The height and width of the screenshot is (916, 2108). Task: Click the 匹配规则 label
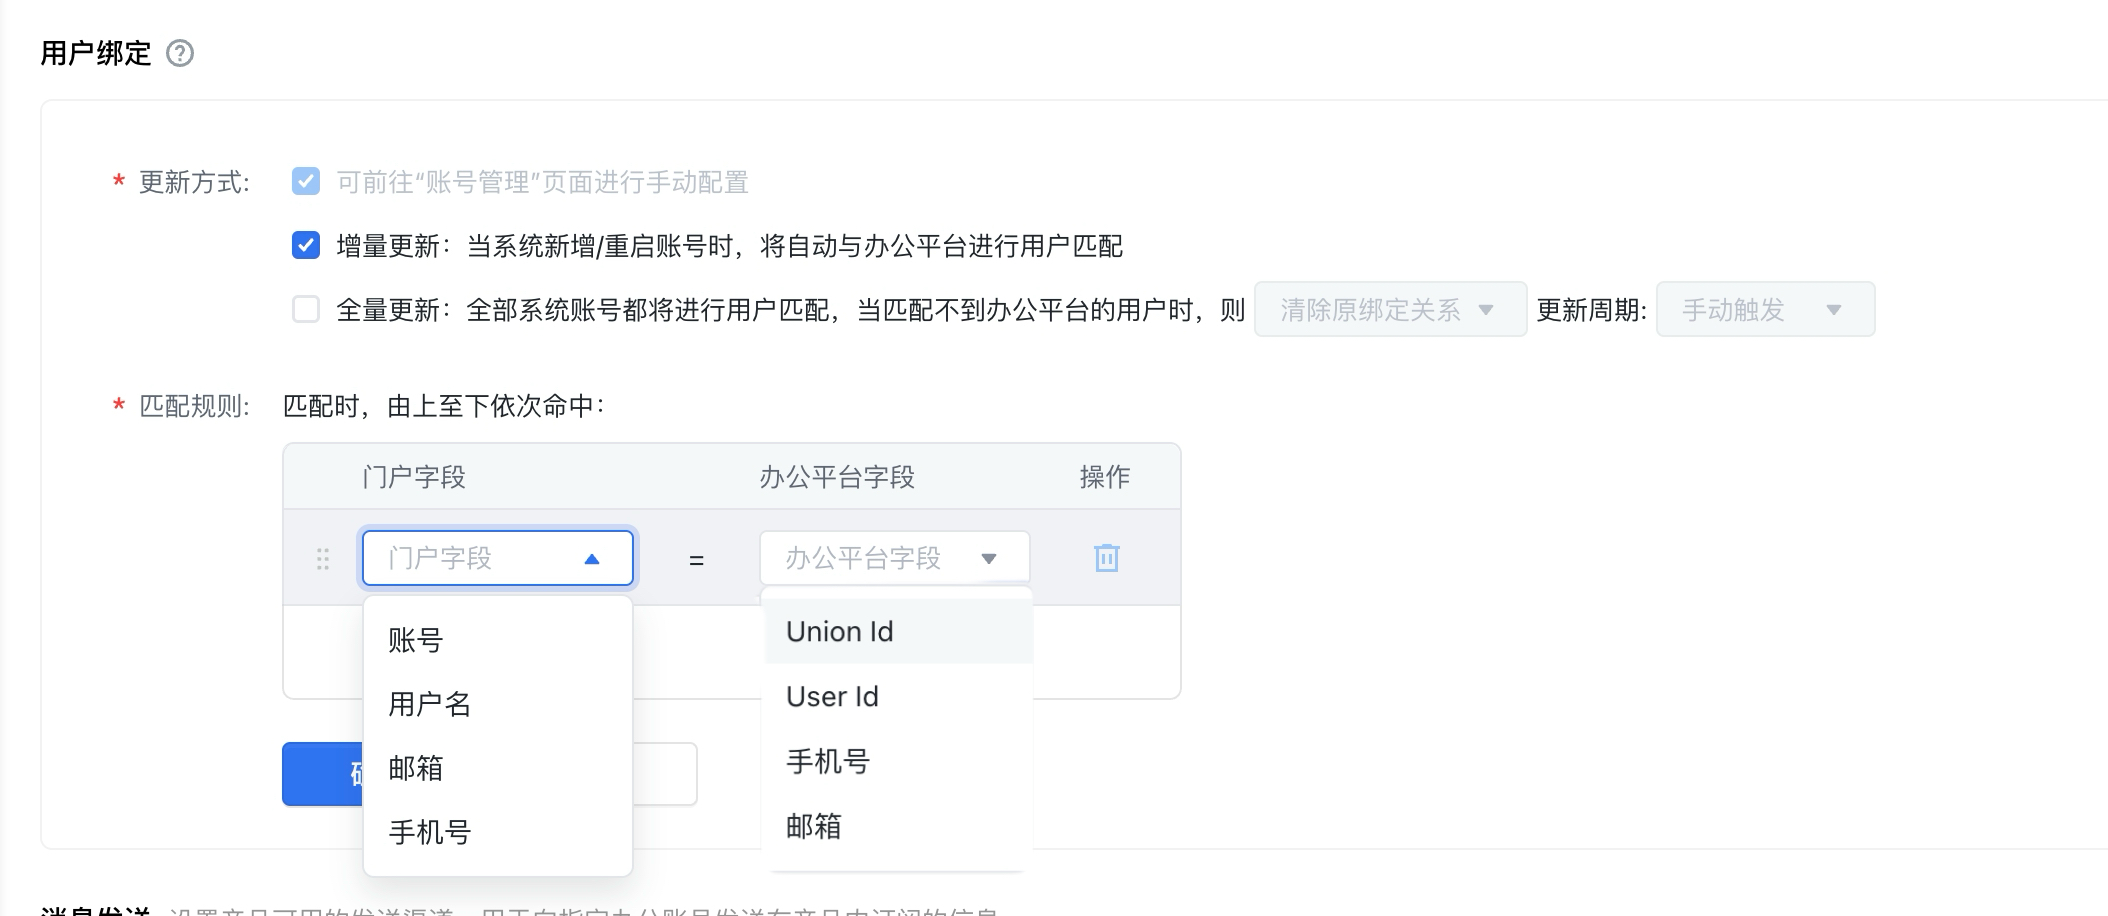pyautogui.click(x=194, y=406)
